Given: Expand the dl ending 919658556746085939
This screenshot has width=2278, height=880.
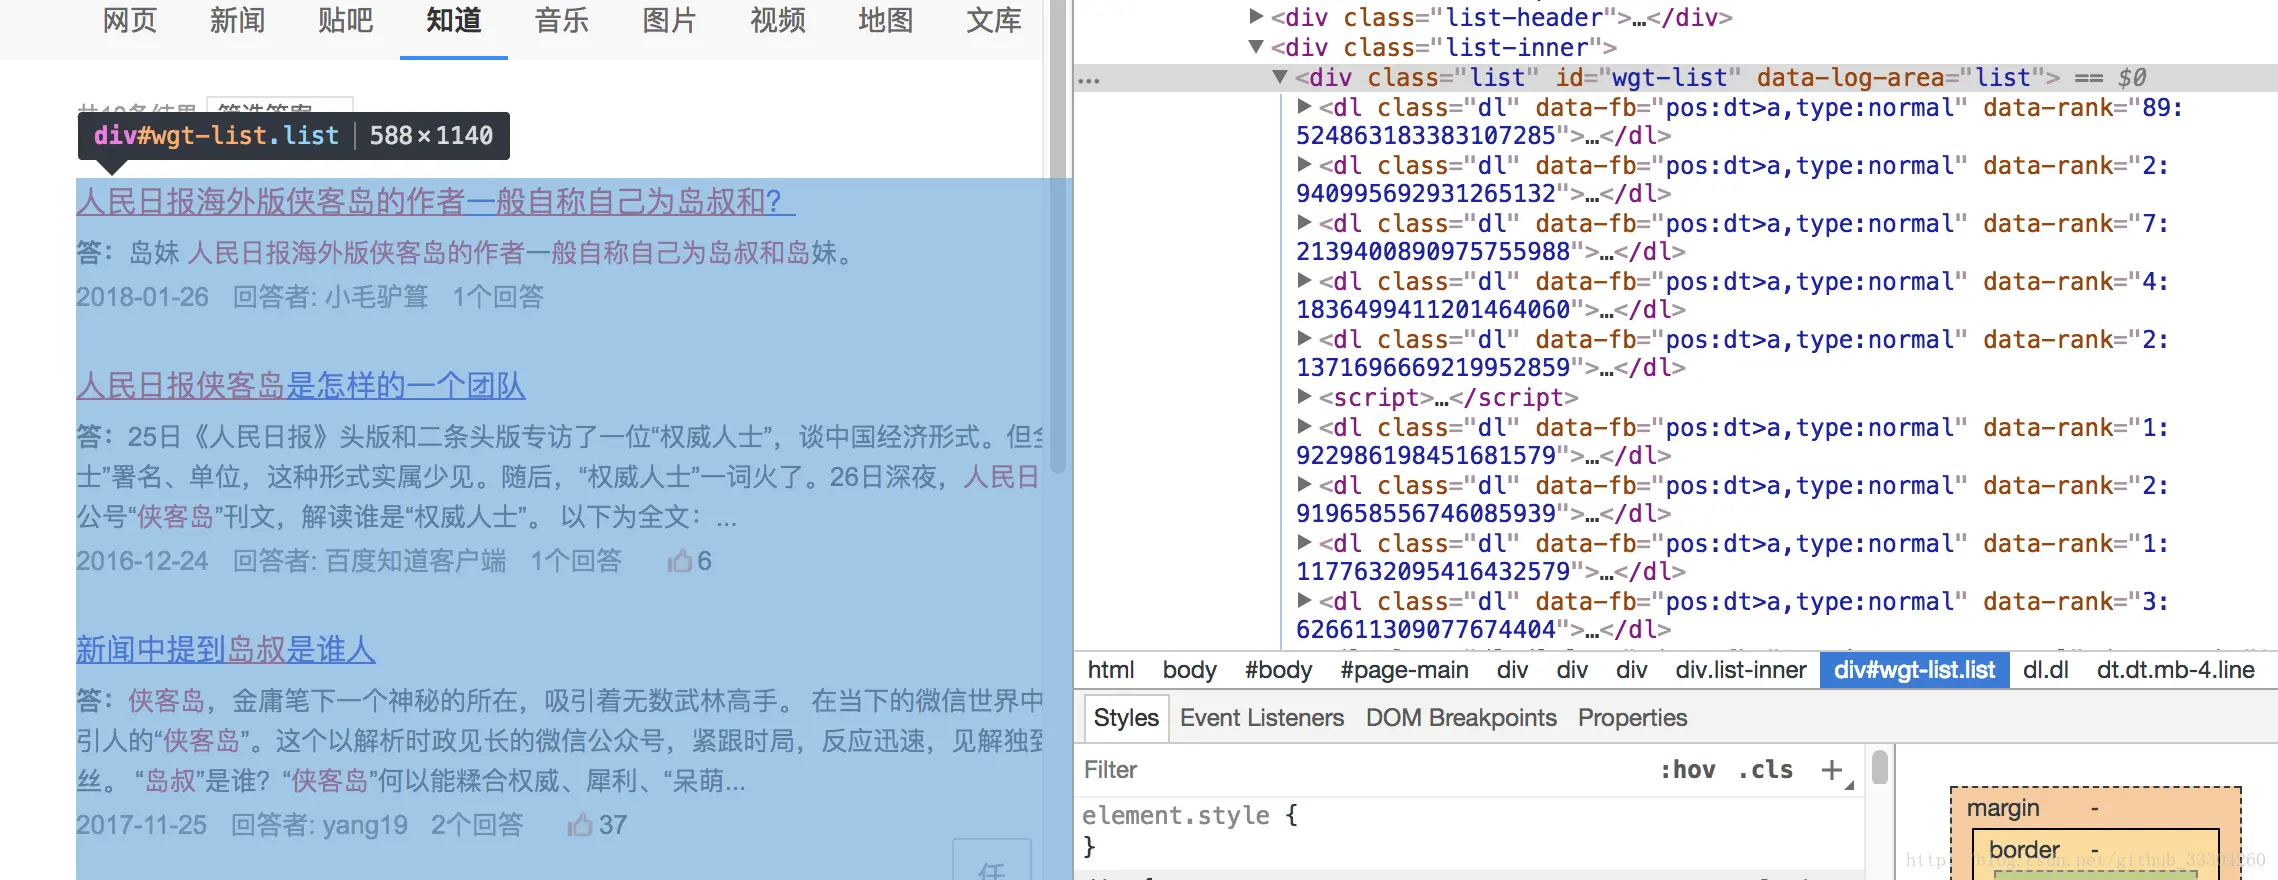Looking at the screenshot, I should 1304,484.
